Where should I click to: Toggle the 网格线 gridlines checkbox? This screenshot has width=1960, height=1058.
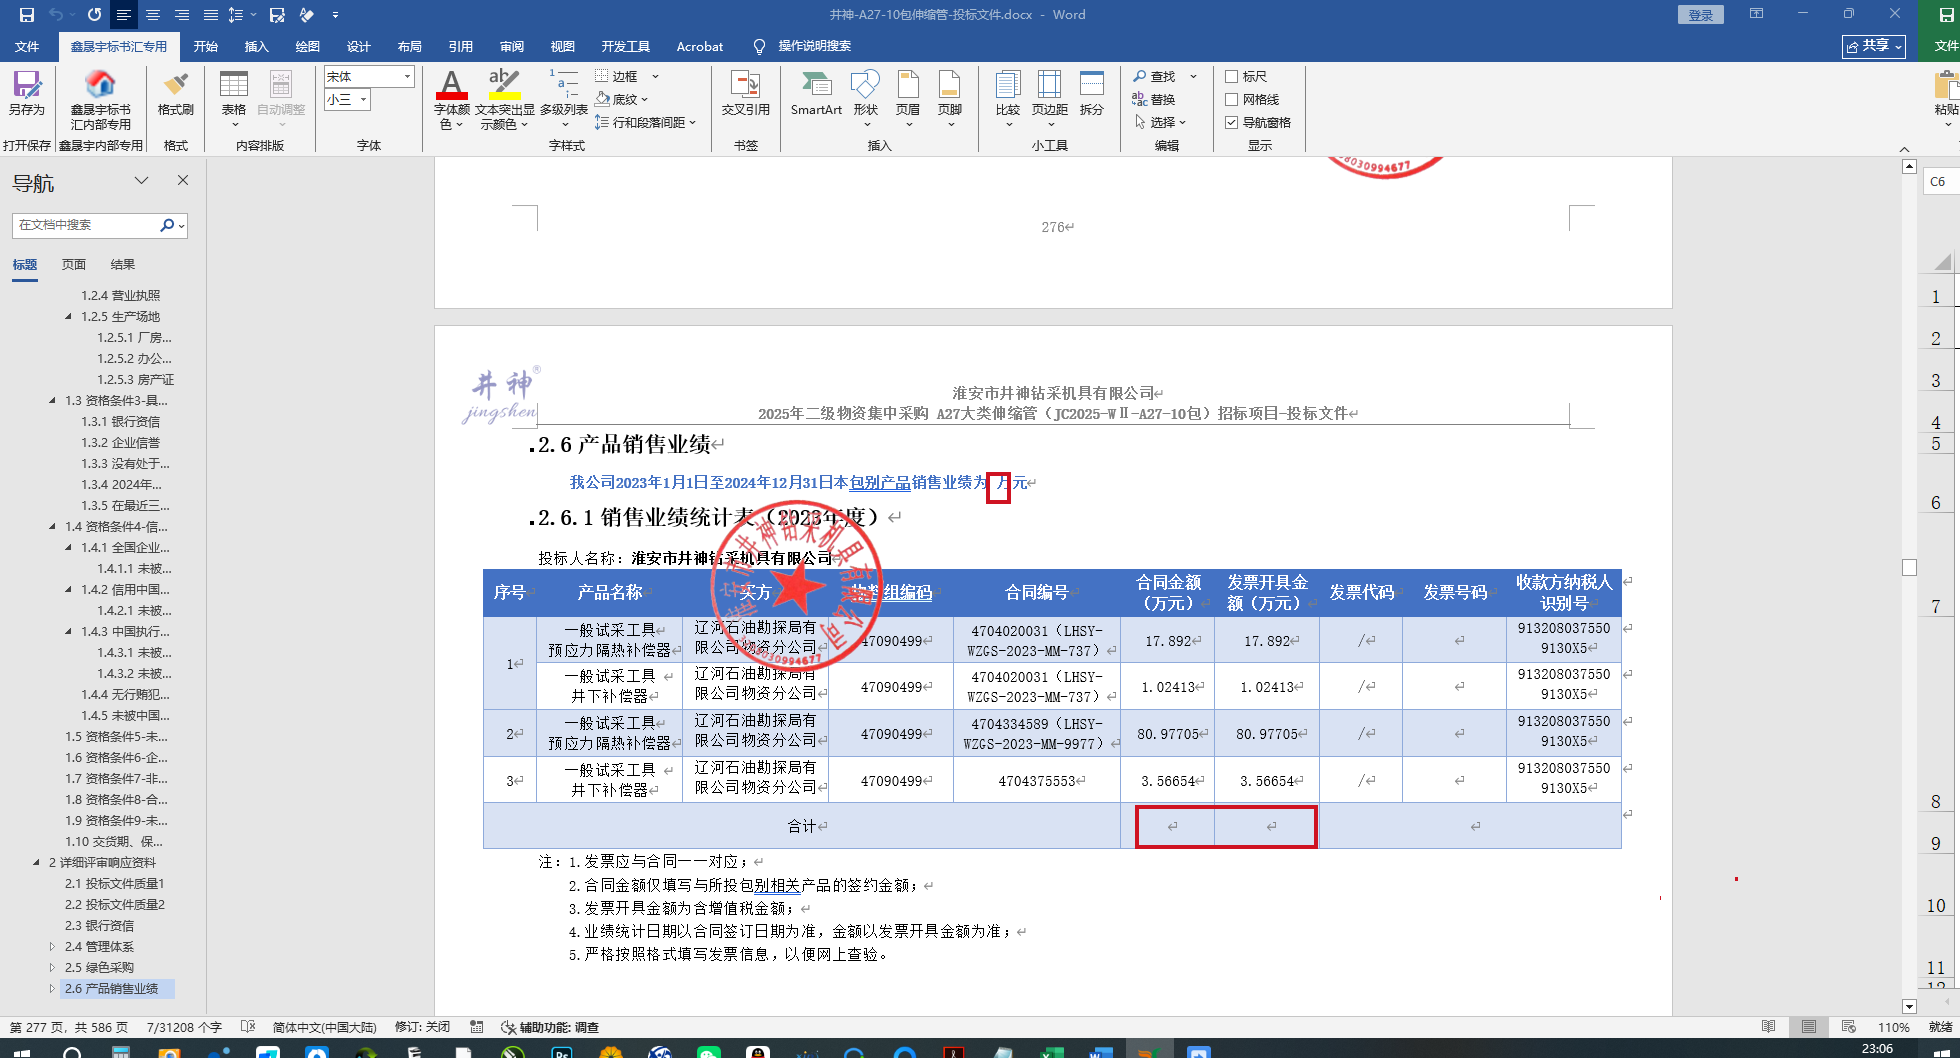pos(1232,100)
